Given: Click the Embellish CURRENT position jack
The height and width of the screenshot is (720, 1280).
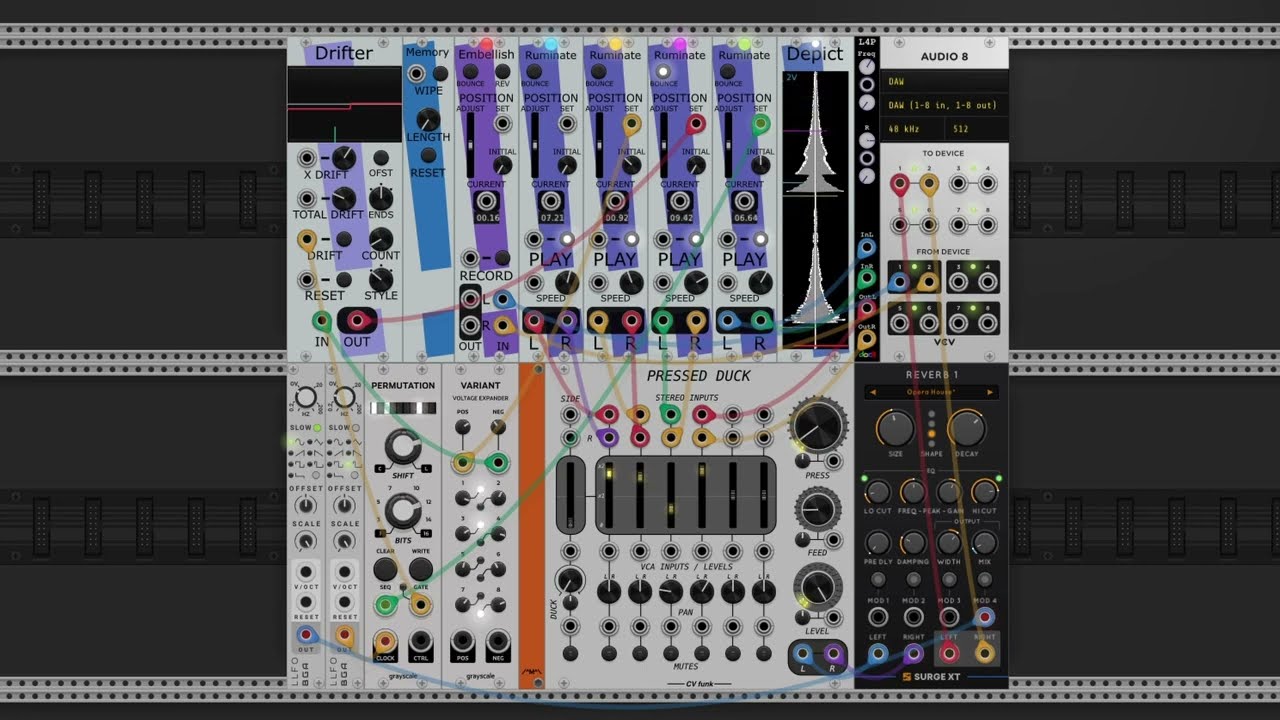Looking at the screenshot, I should click(x=487, y=201).
